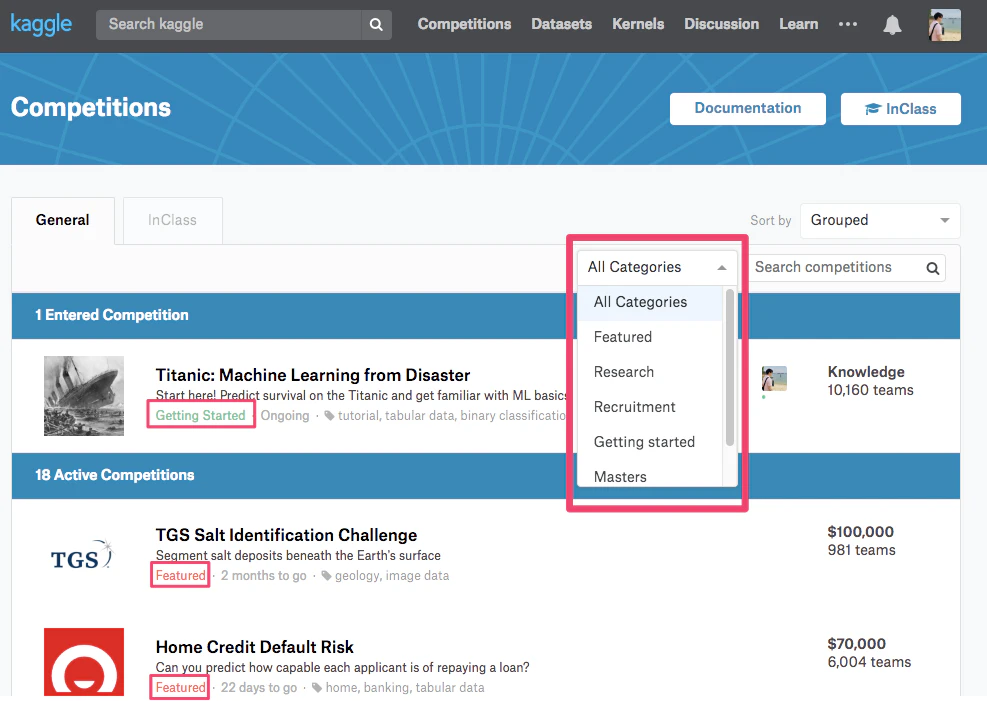Click the $100,000 prize text
Screen dimensions: 987x701
pos(860,532)
